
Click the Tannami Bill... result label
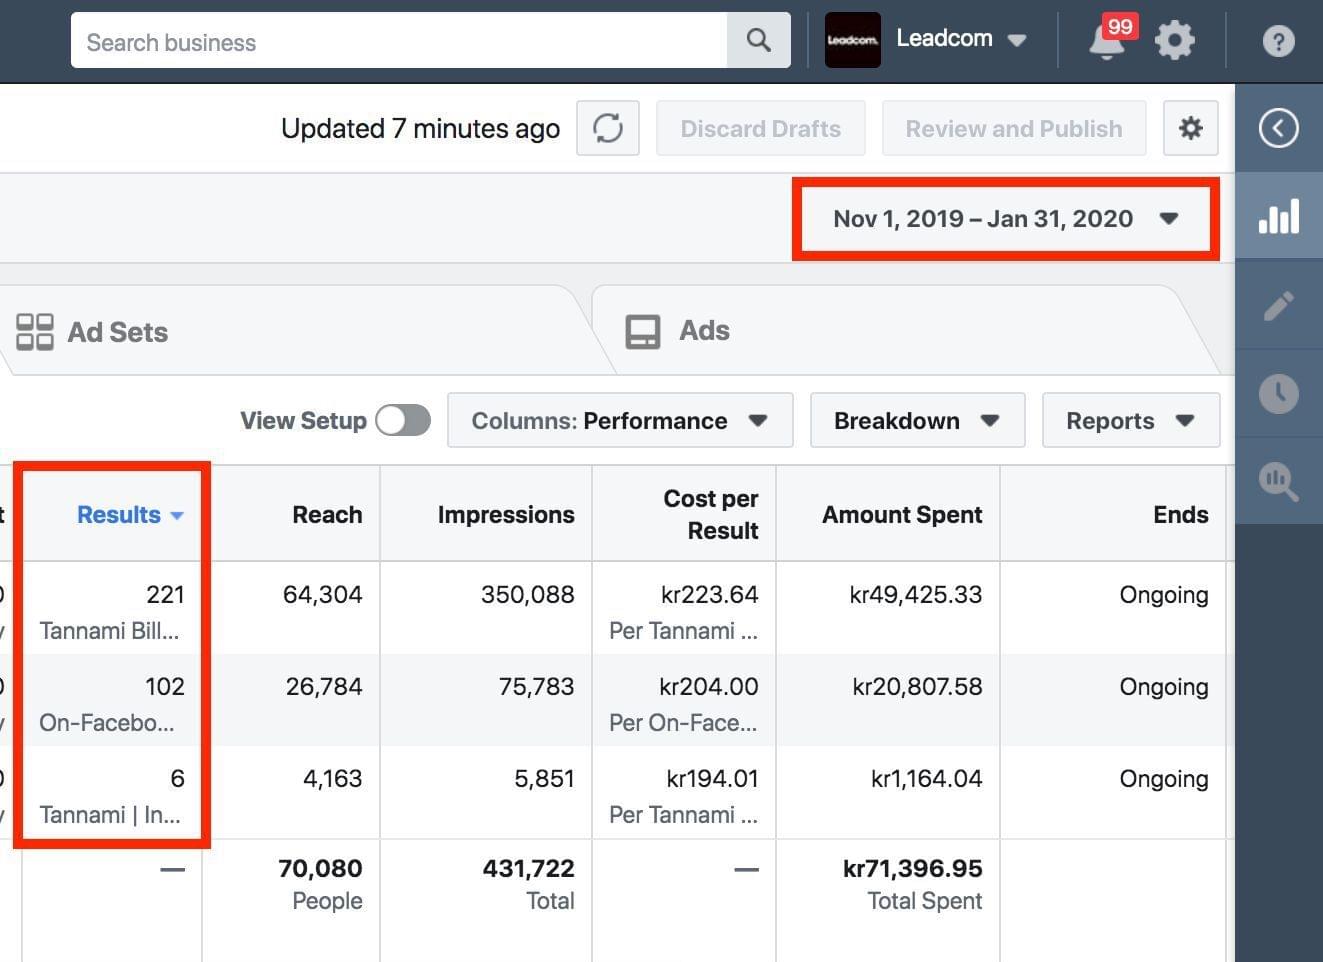(109, 631)
